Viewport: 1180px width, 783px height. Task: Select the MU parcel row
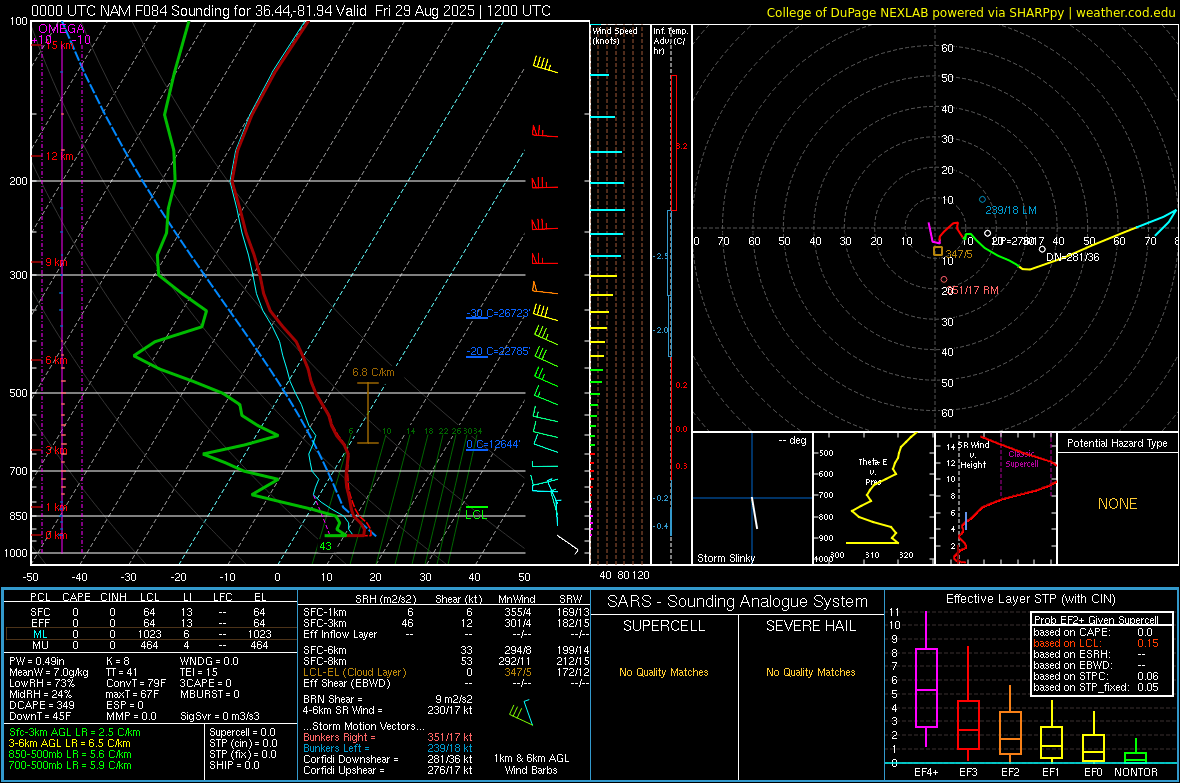coord(149,645)
